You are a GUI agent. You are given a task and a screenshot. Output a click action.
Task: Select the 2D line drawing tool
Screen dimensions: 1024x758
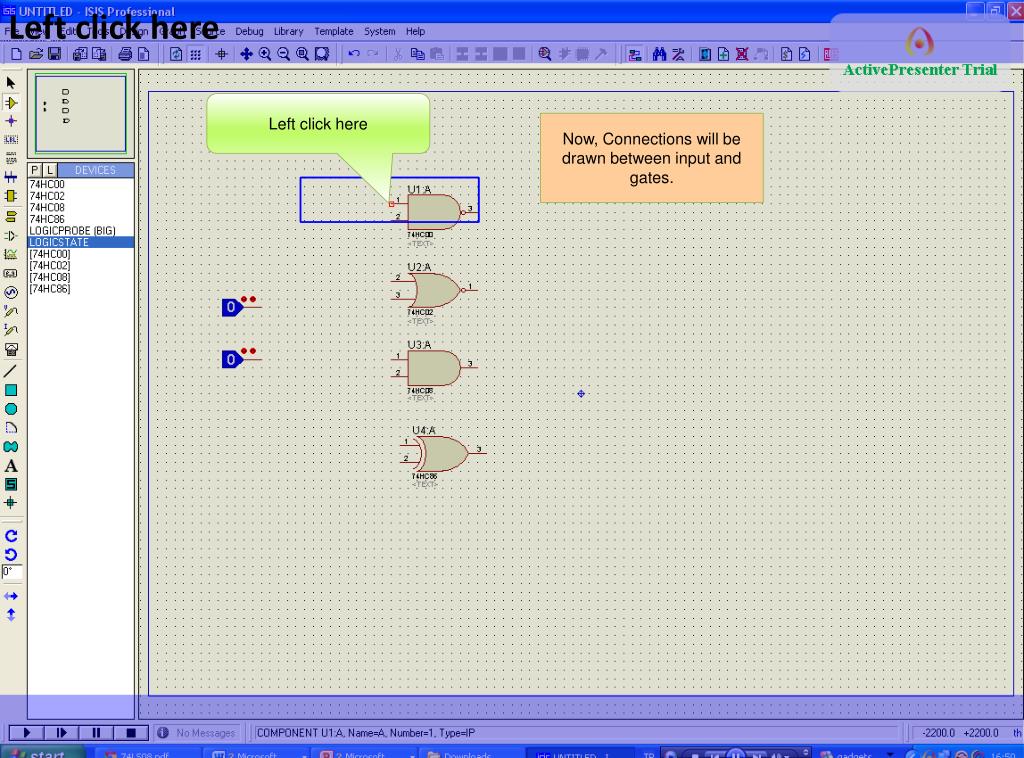[10, 371]
